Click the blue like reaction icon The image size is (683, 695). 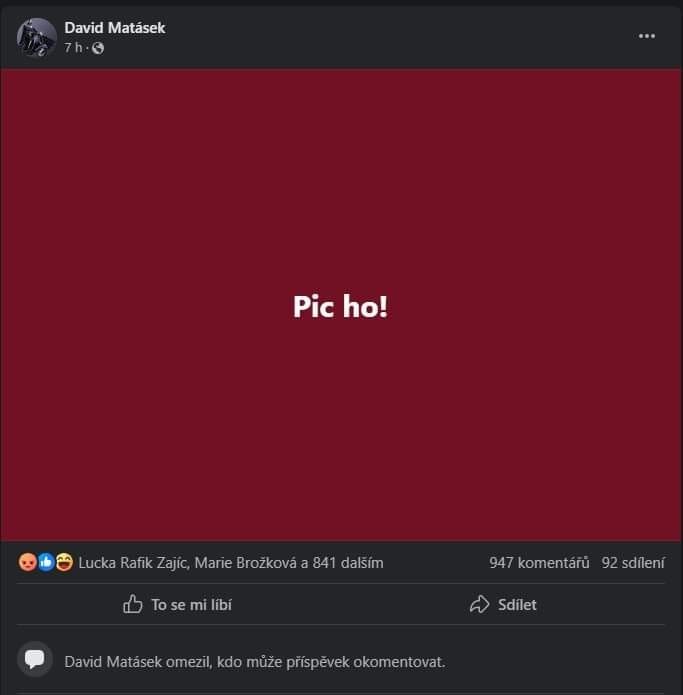point(45,562)
